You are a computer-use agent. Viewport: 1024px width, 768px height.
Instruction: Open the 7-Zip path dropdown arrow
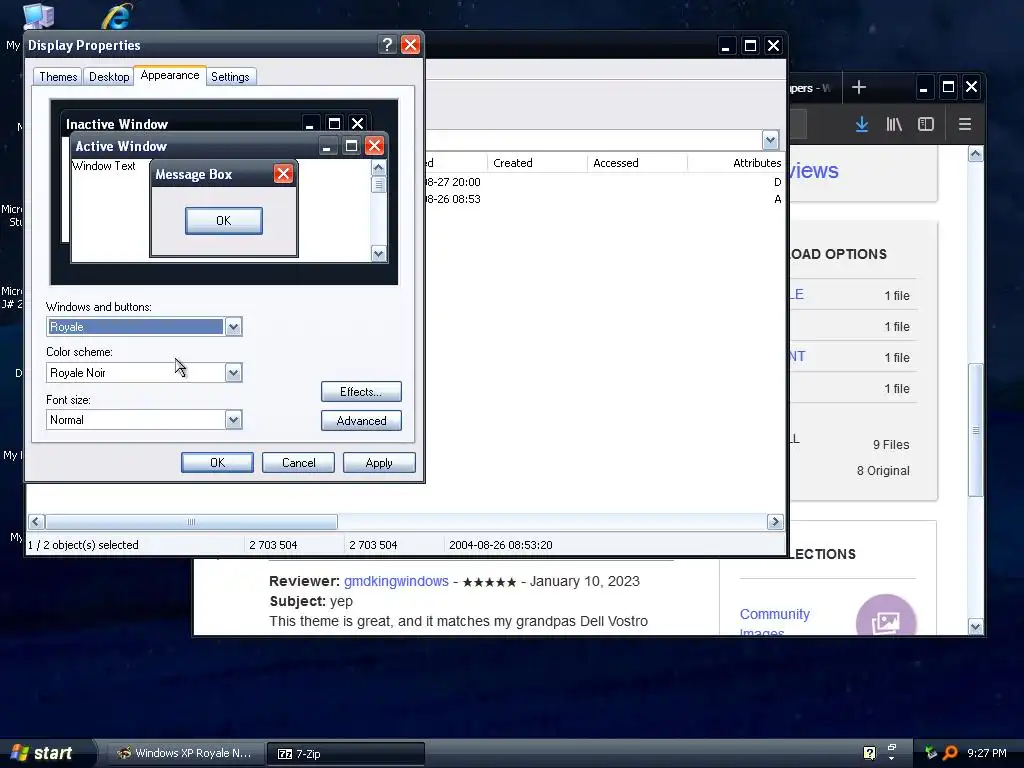[770, 140]
